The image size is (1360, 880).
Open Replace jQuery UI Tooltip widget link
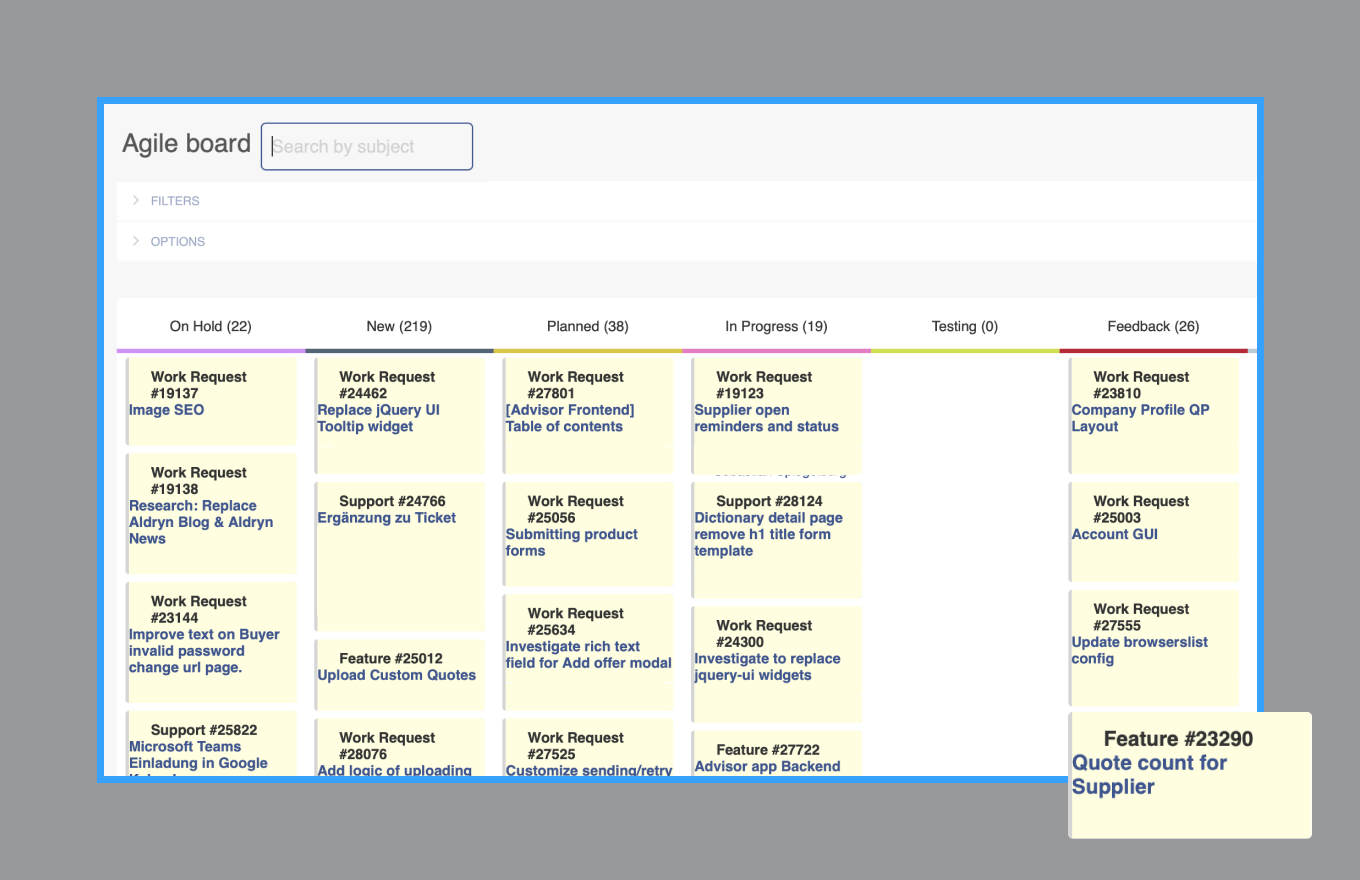point(378,418)
